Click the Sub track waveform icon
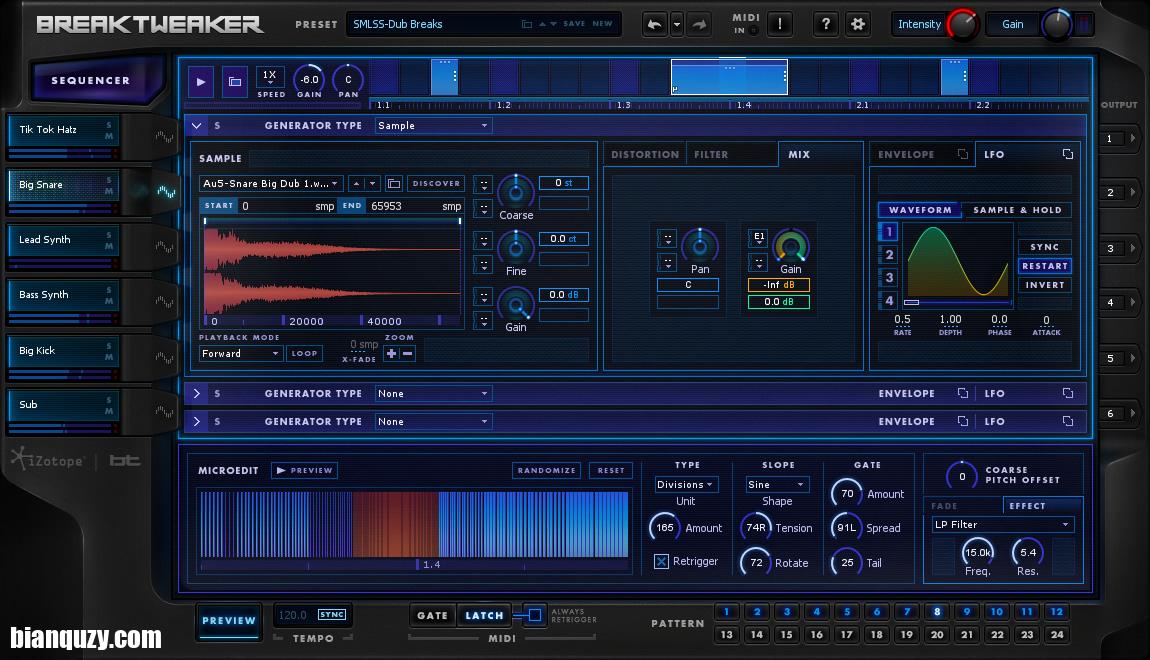 pos(164,412)
